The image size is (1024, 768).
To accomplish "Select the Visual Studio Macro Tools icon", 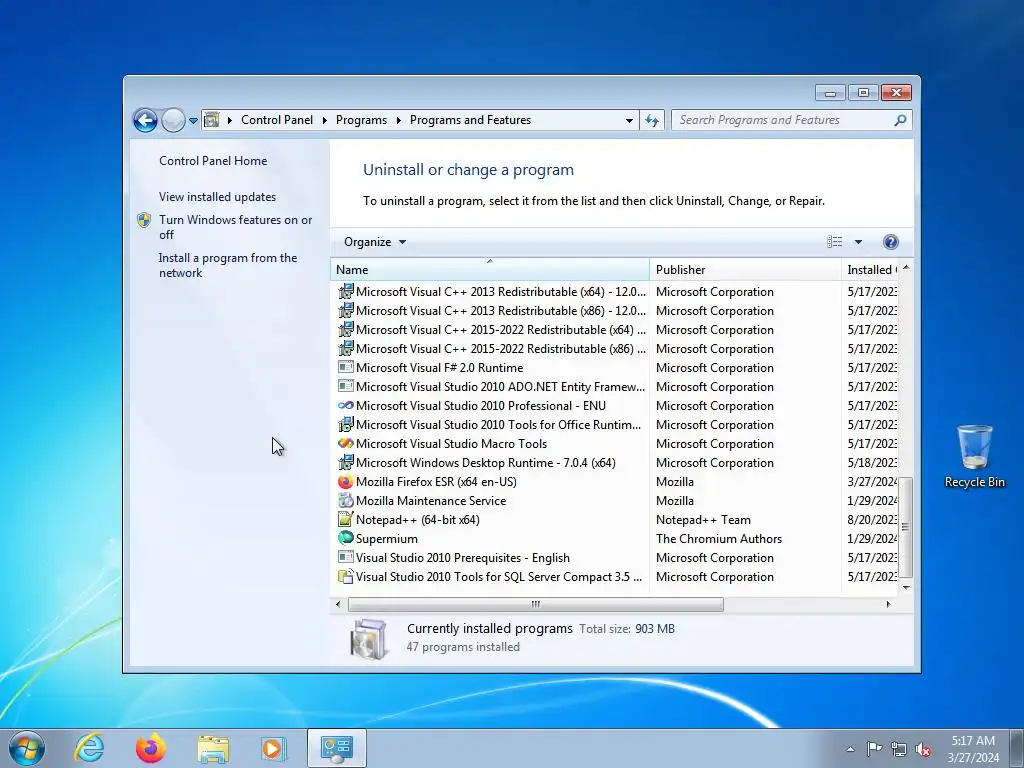I will point(345,443).
